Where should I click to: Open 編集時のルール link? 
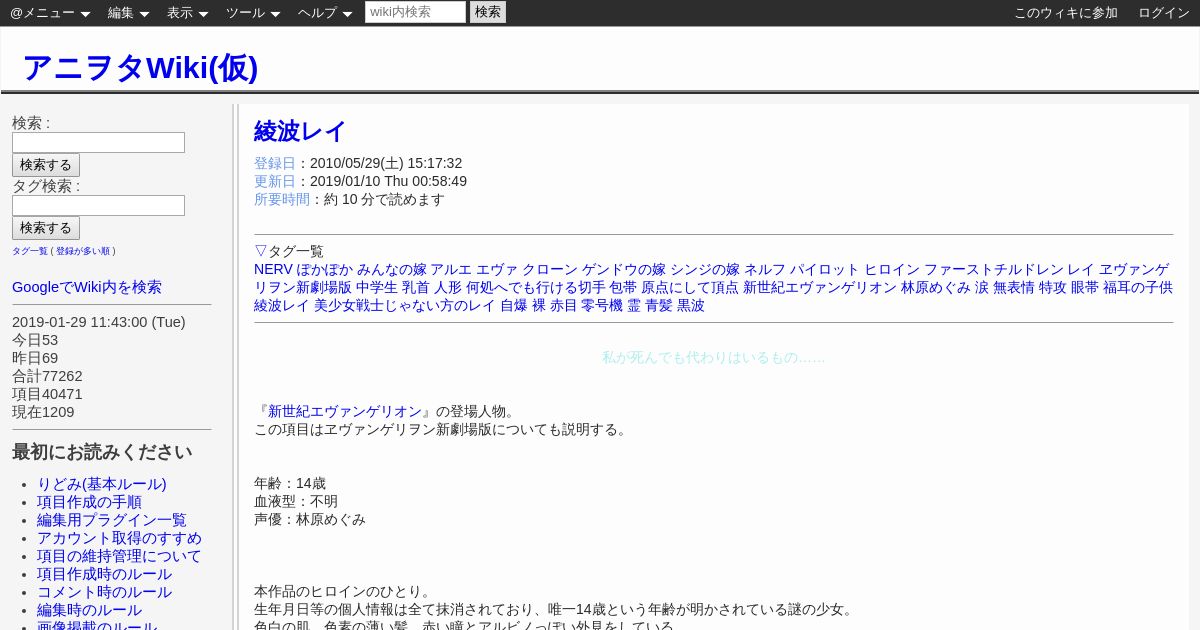pos(89,610)
